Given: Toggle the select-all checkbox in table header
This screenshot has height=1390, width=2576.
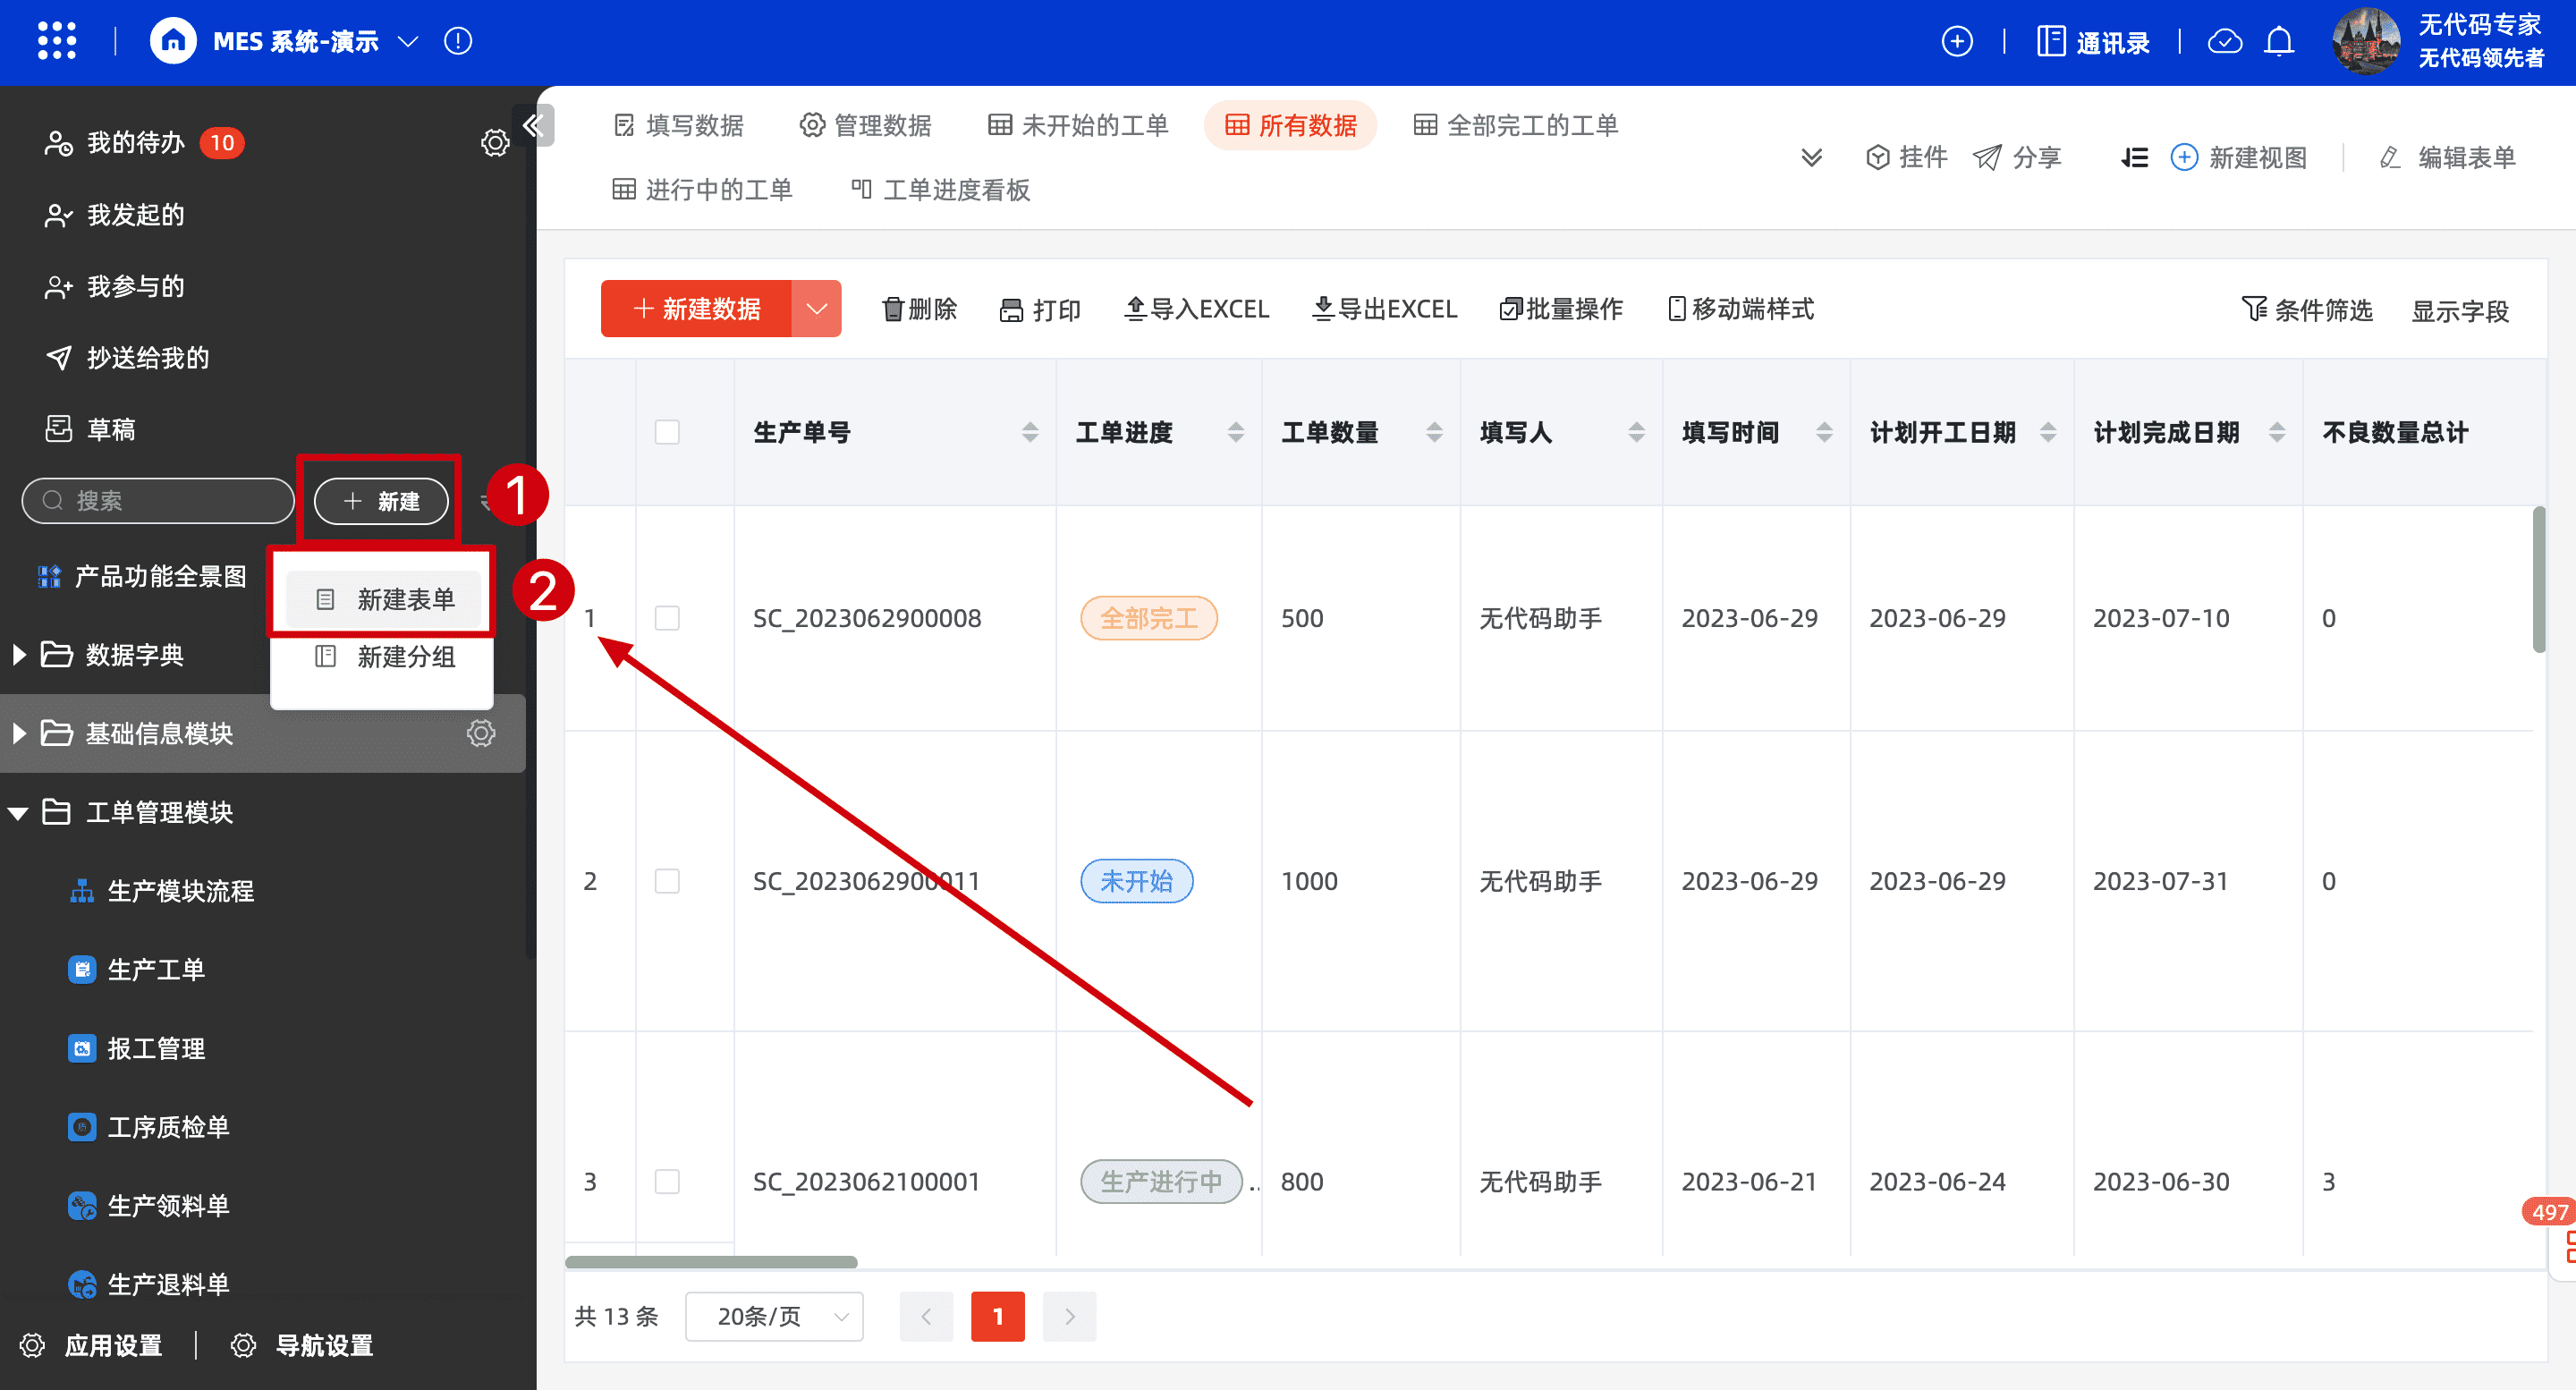Looking at the screenshot, I should click(667, 432).
